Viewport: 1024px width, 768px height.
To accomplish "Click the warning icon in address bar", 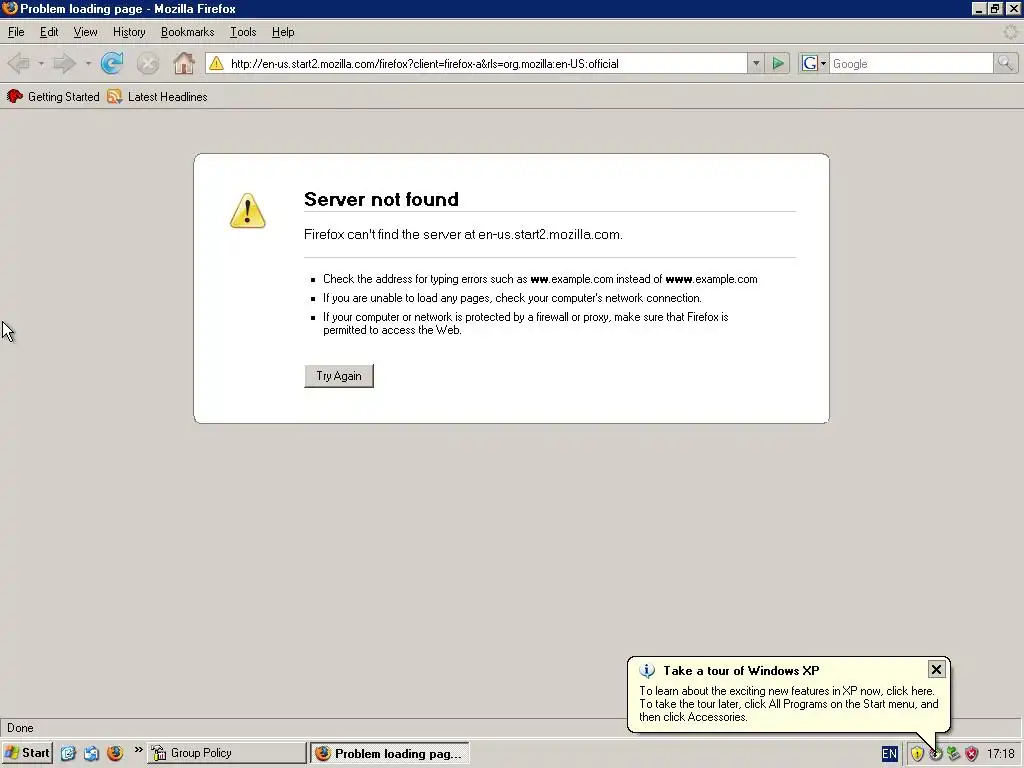I will pyautogui.click(x=216, y=63).
